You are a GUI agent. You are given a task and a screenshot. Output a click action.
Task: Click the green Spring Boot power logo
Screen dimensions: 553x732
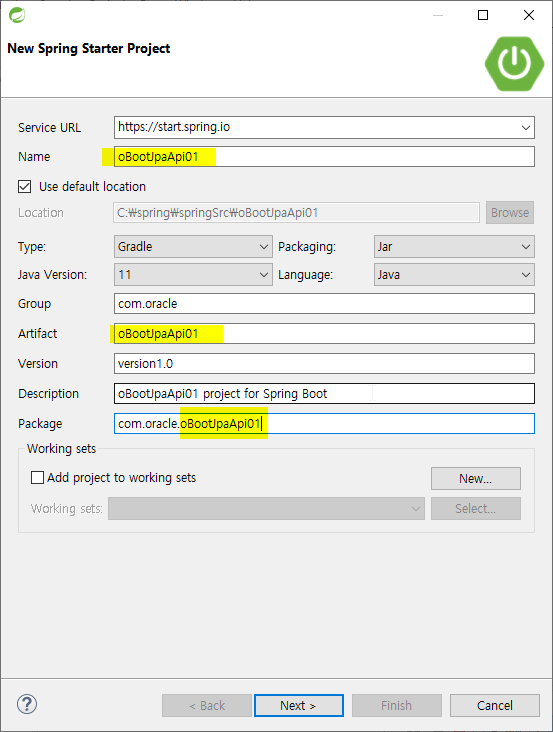(x=514, y=63)
